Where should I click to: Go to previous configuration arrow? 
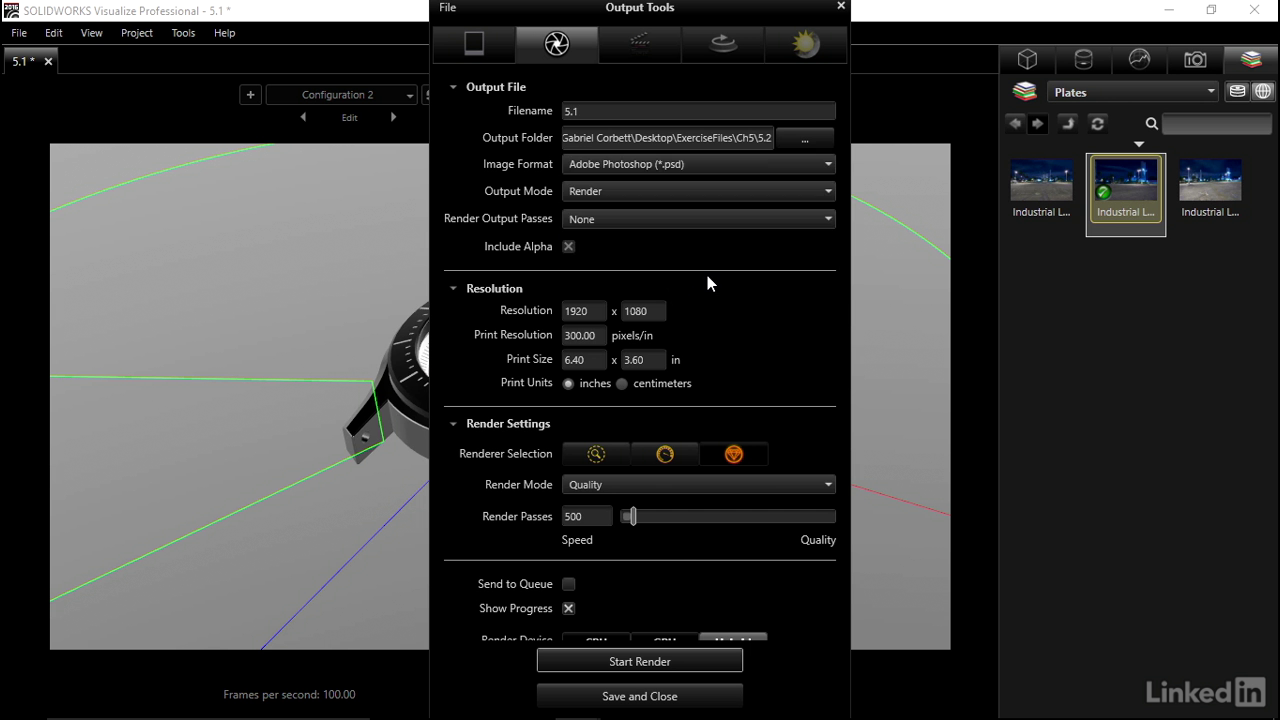click(304, 117)
